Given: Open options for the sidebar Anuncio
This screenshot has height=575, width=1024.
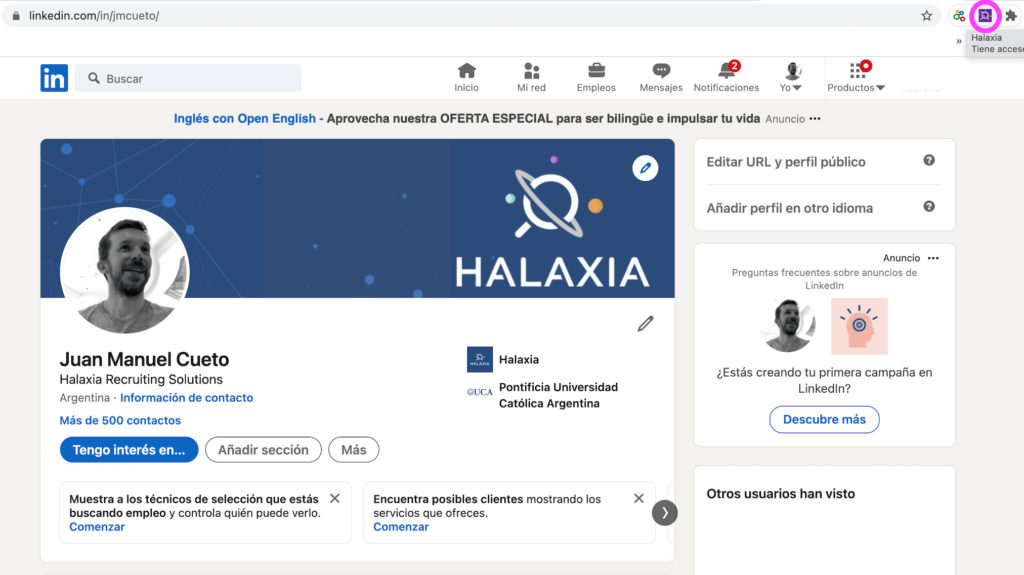Looking at the screenshot, I should click(933, 258).
